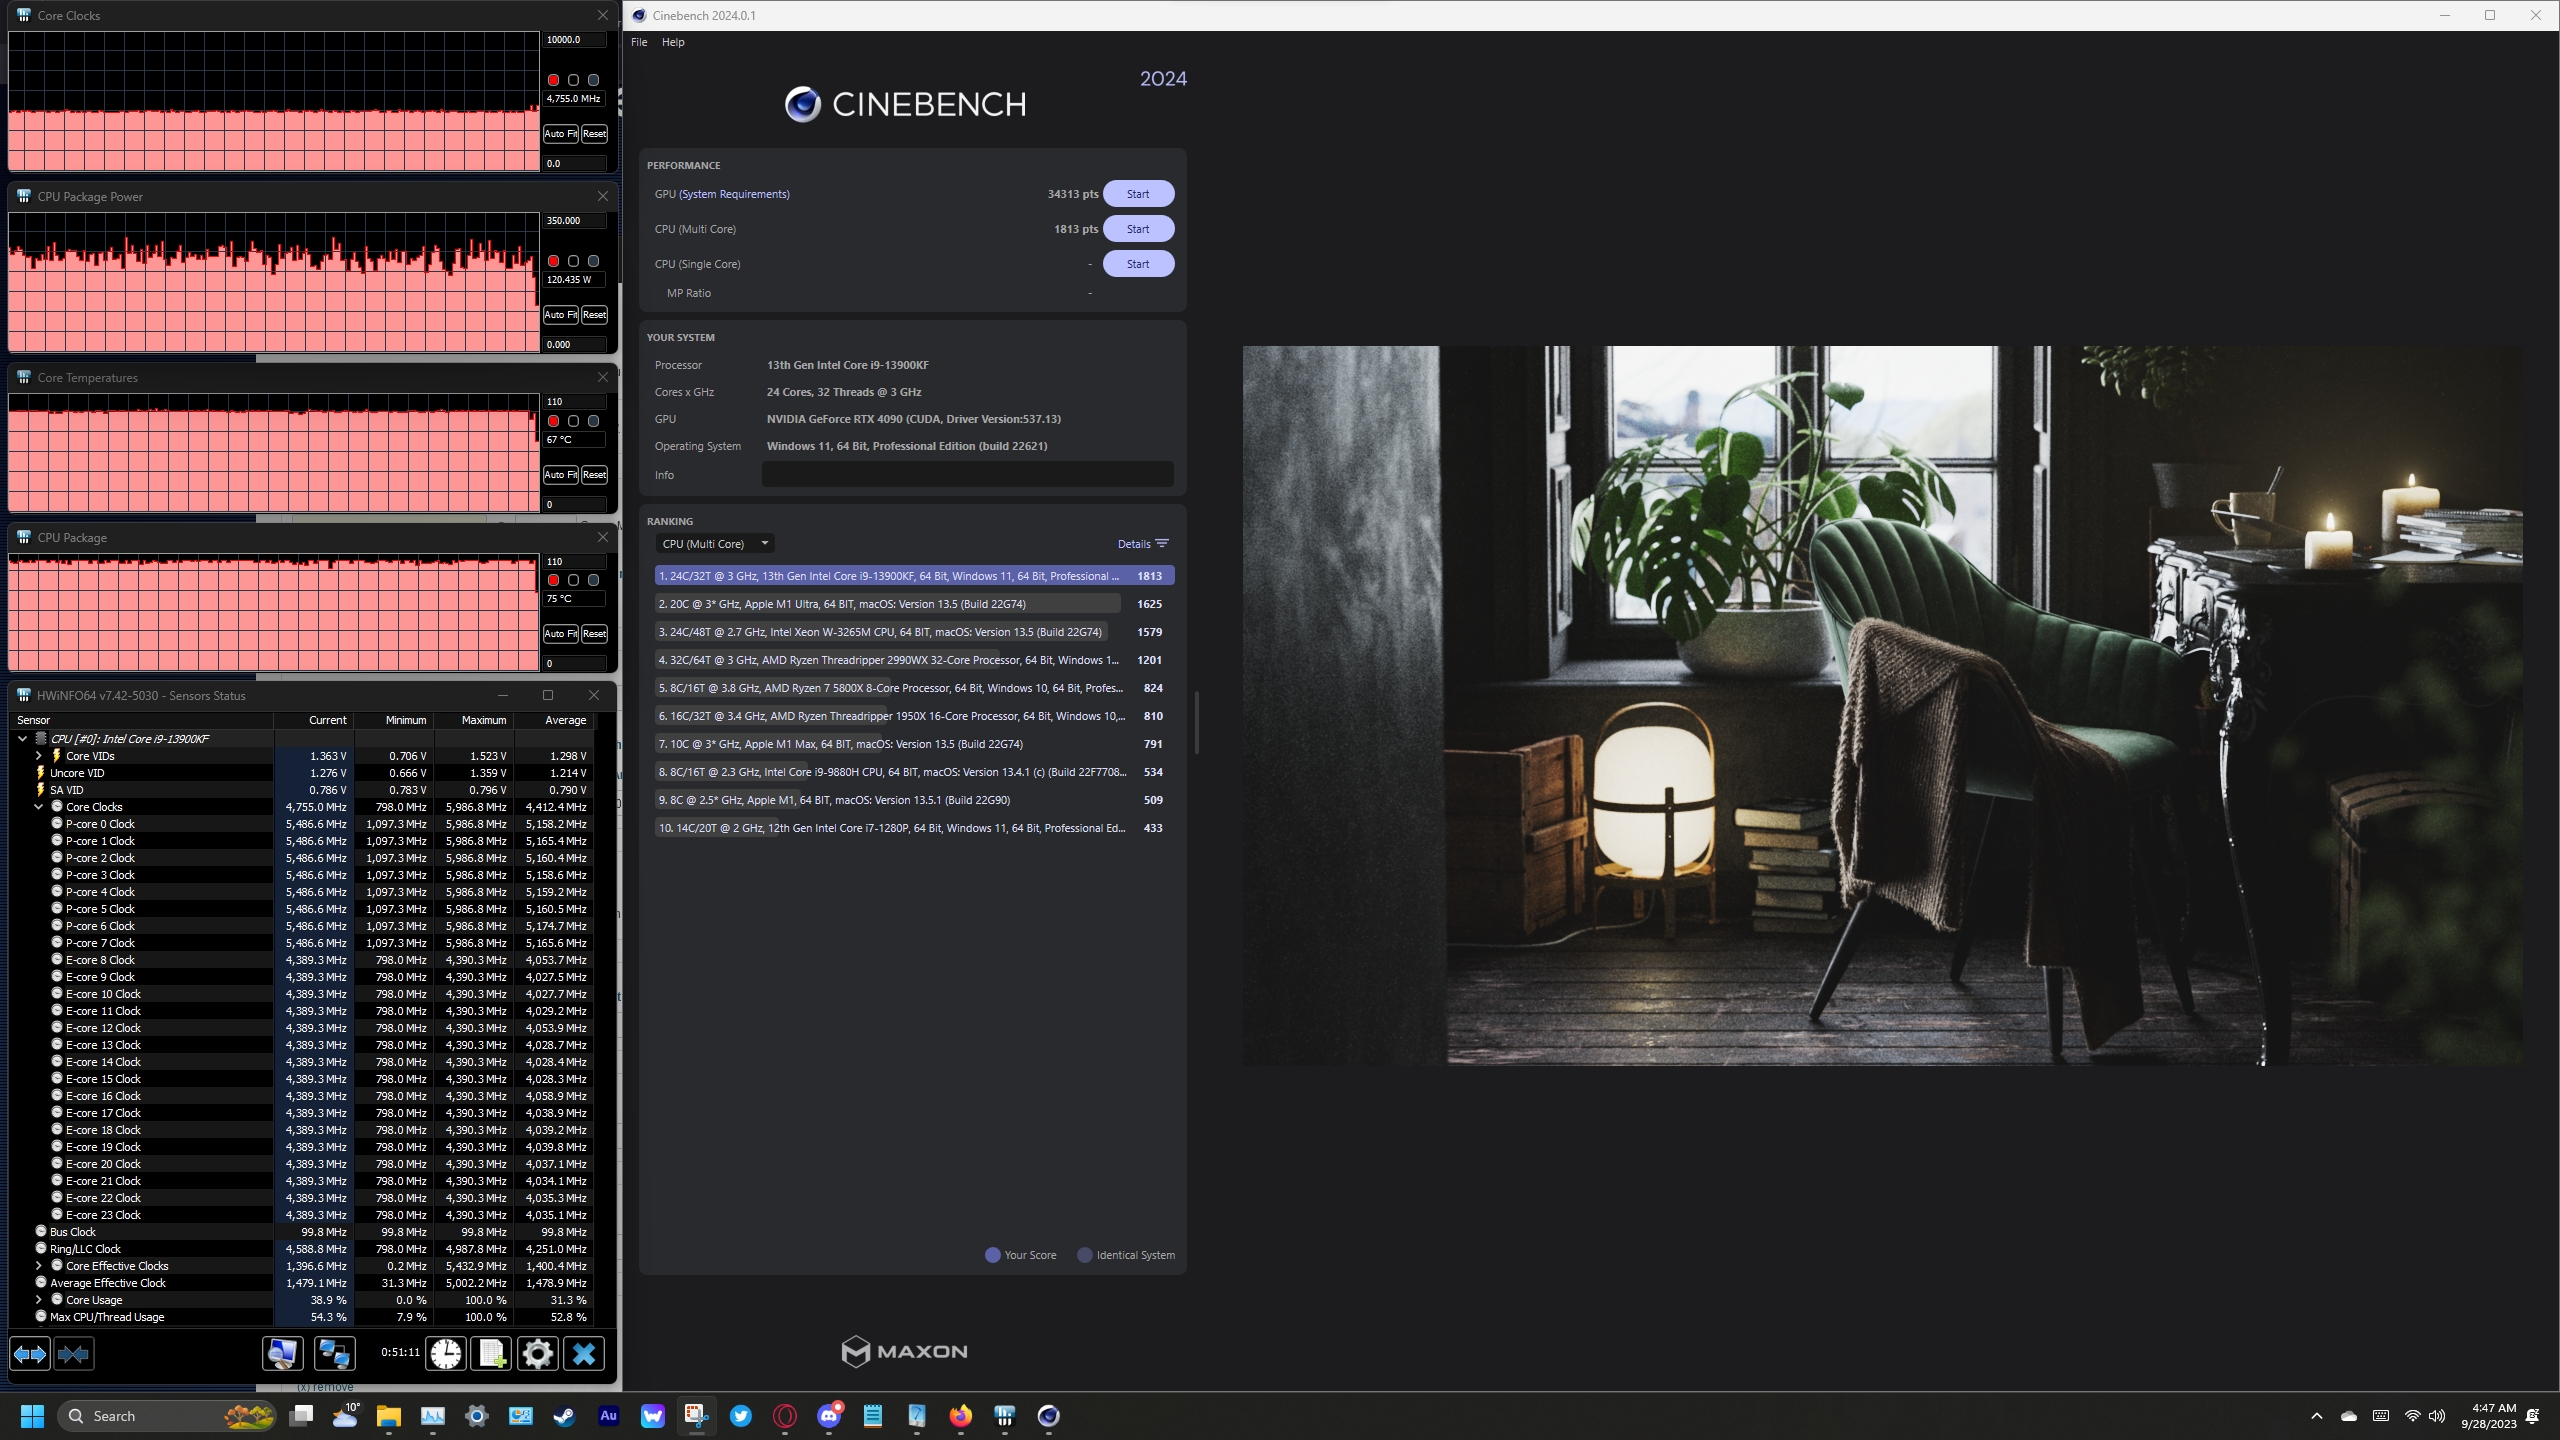
Task: Expand the Core VIDs tree row
Action: (x=39, y=756)
